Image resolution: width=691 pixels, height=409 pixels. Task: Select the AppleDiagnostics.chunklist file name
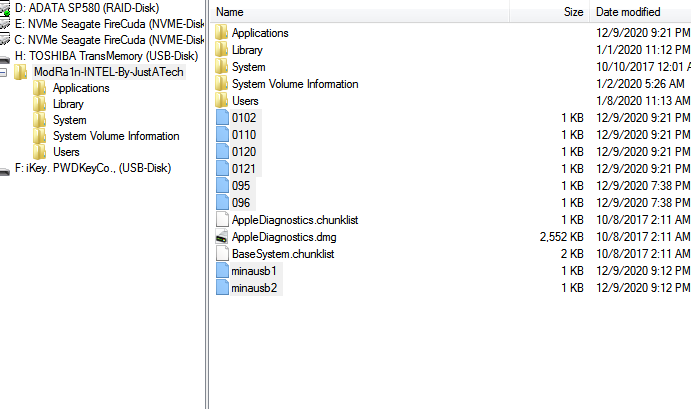click(295, 219)
